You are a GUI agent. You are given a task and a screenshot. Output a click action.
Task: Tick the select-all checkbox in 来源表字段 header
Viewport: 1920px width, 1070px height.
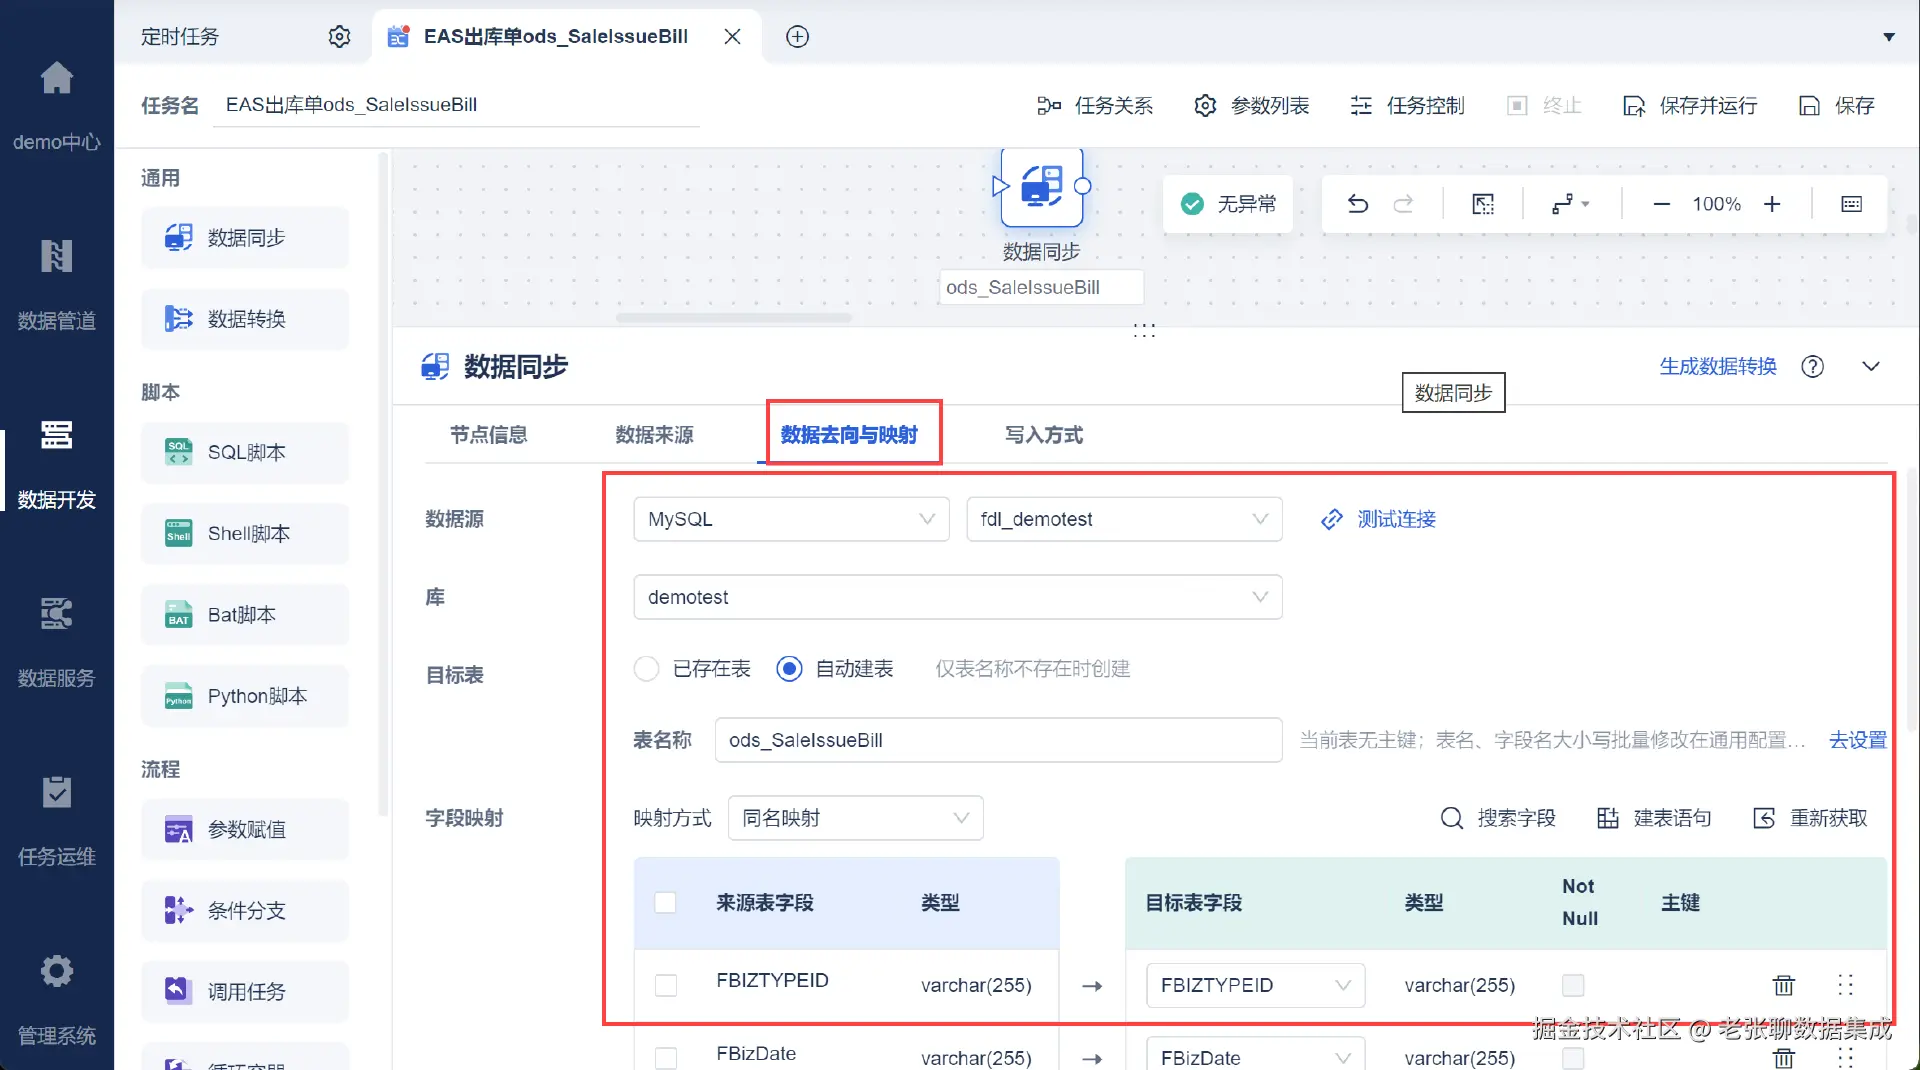[665, 903]
